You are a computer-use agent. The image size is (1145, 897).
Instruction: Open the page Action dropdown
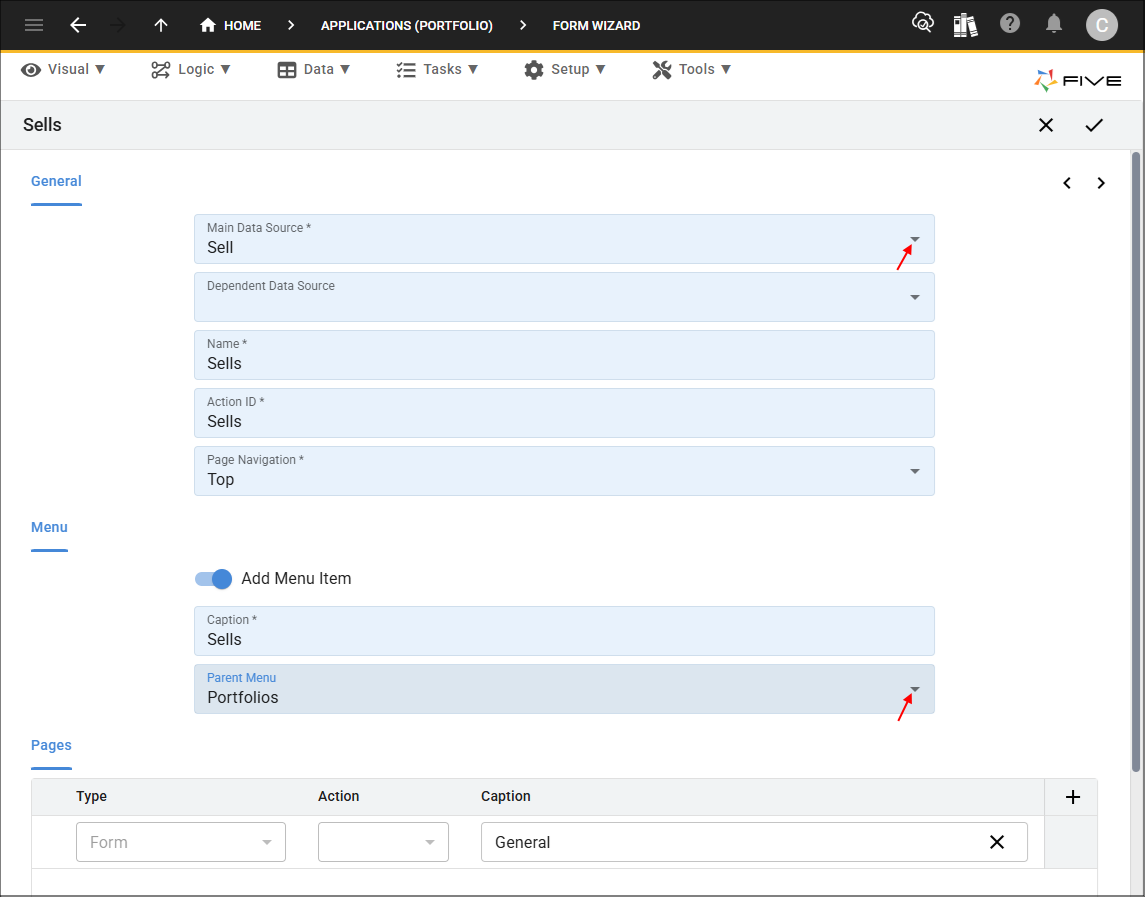point(383,842)
